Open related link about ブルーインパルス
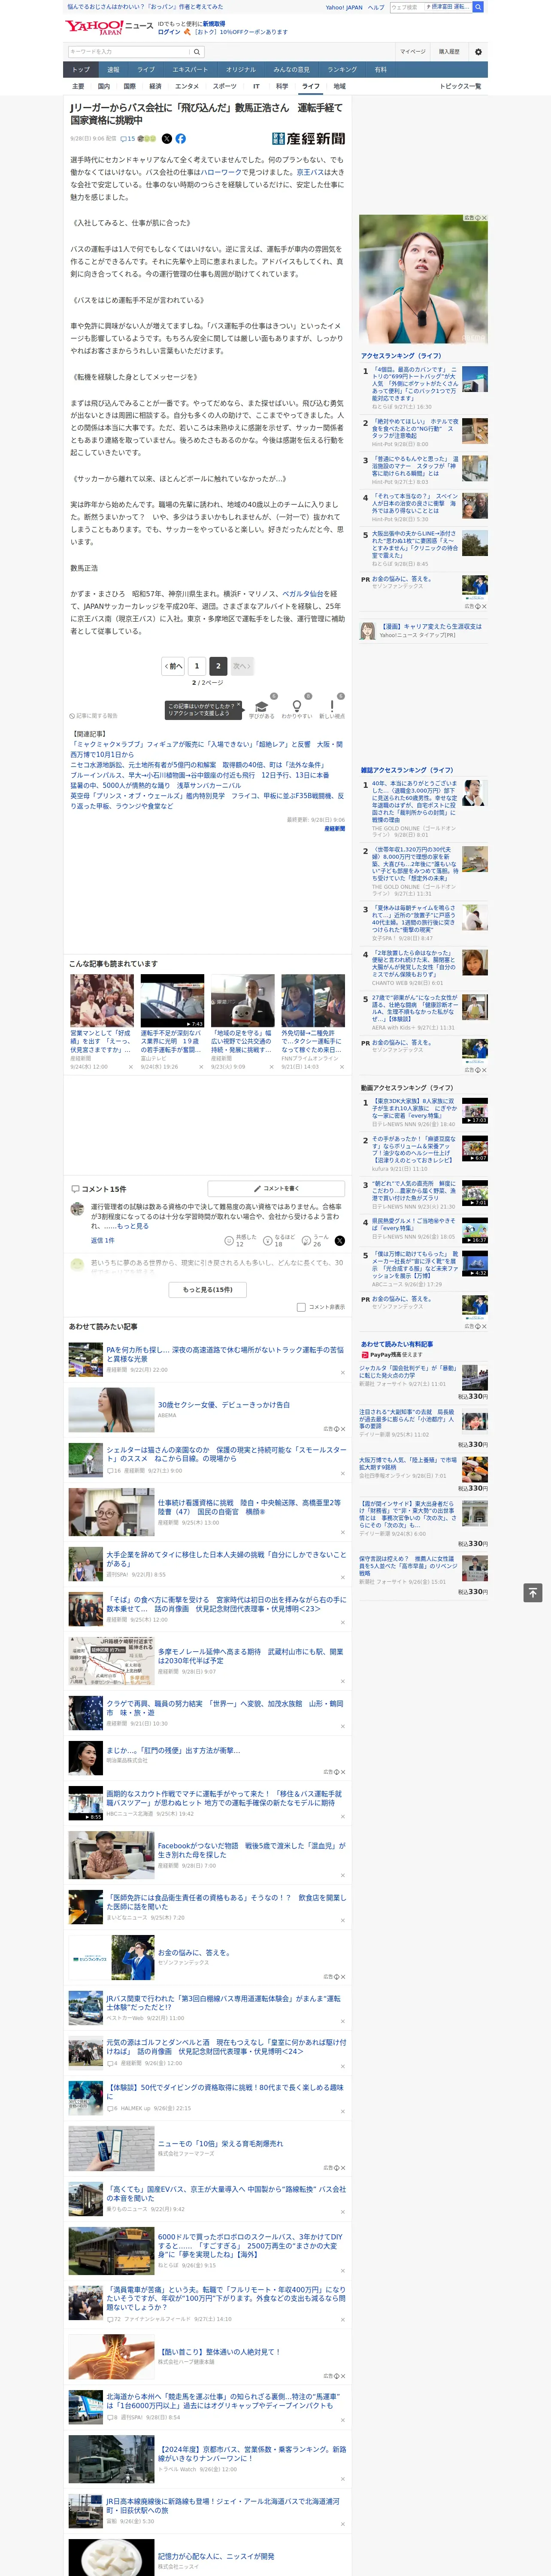Image resolution: width=551 pixels, height=2576 pixels. click(199, 775)
